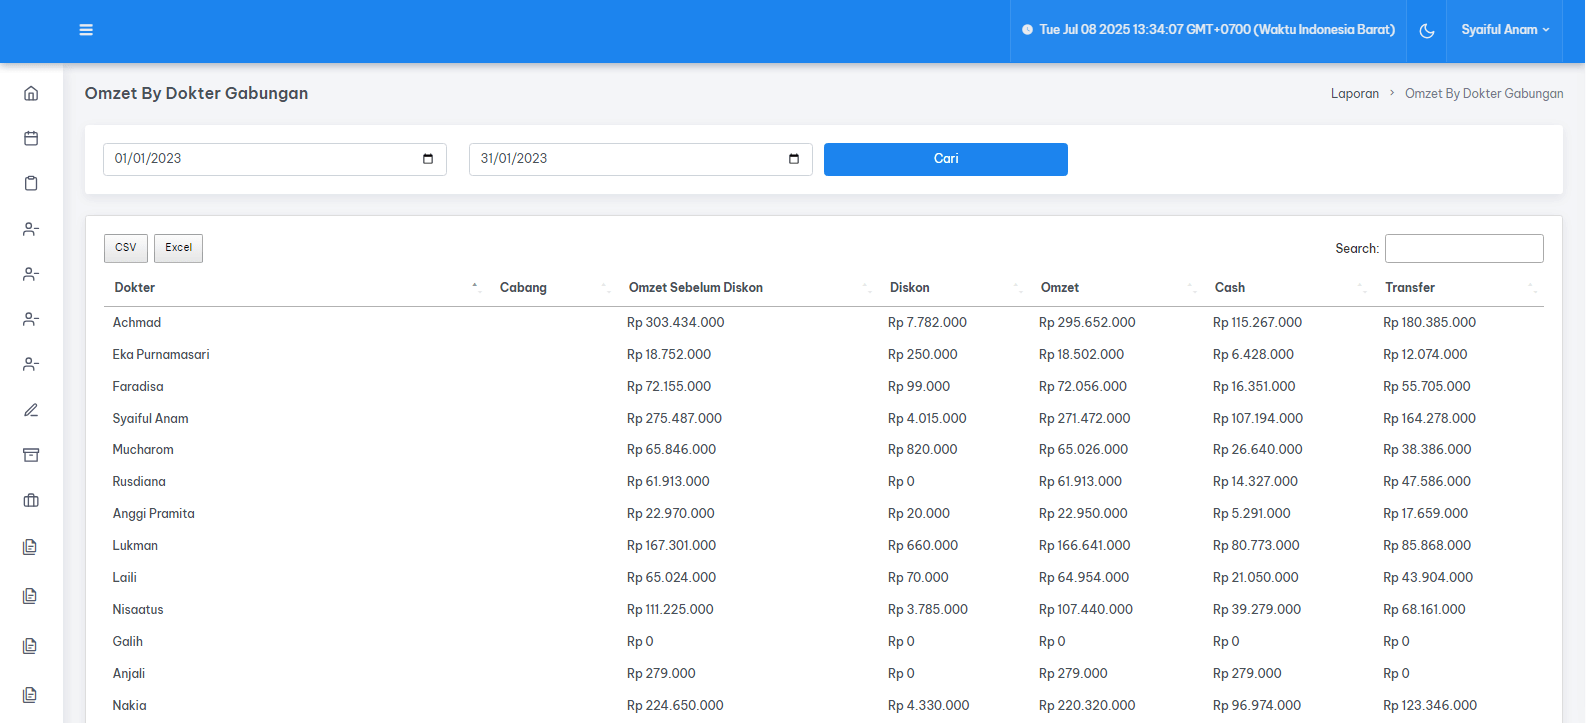Open the home icon in the sidebar

point(31,93)
